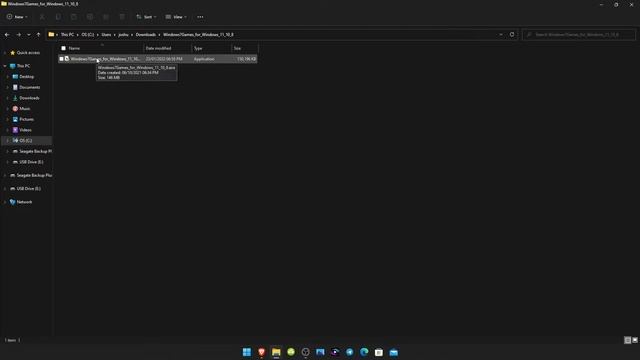Screen dimensions: 640x360
Task: Collapse the This PC tree node
Action: (x=5, y=66)
